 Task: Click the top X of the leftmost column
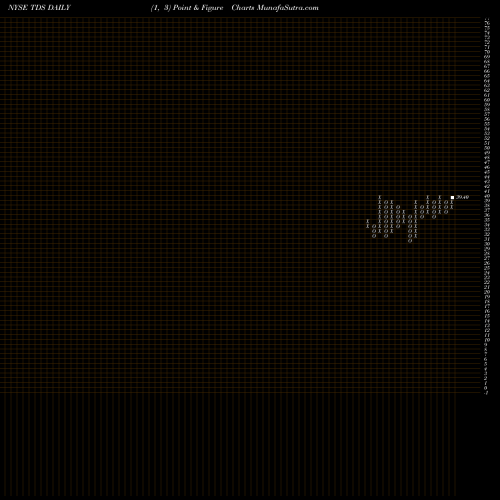368,221
